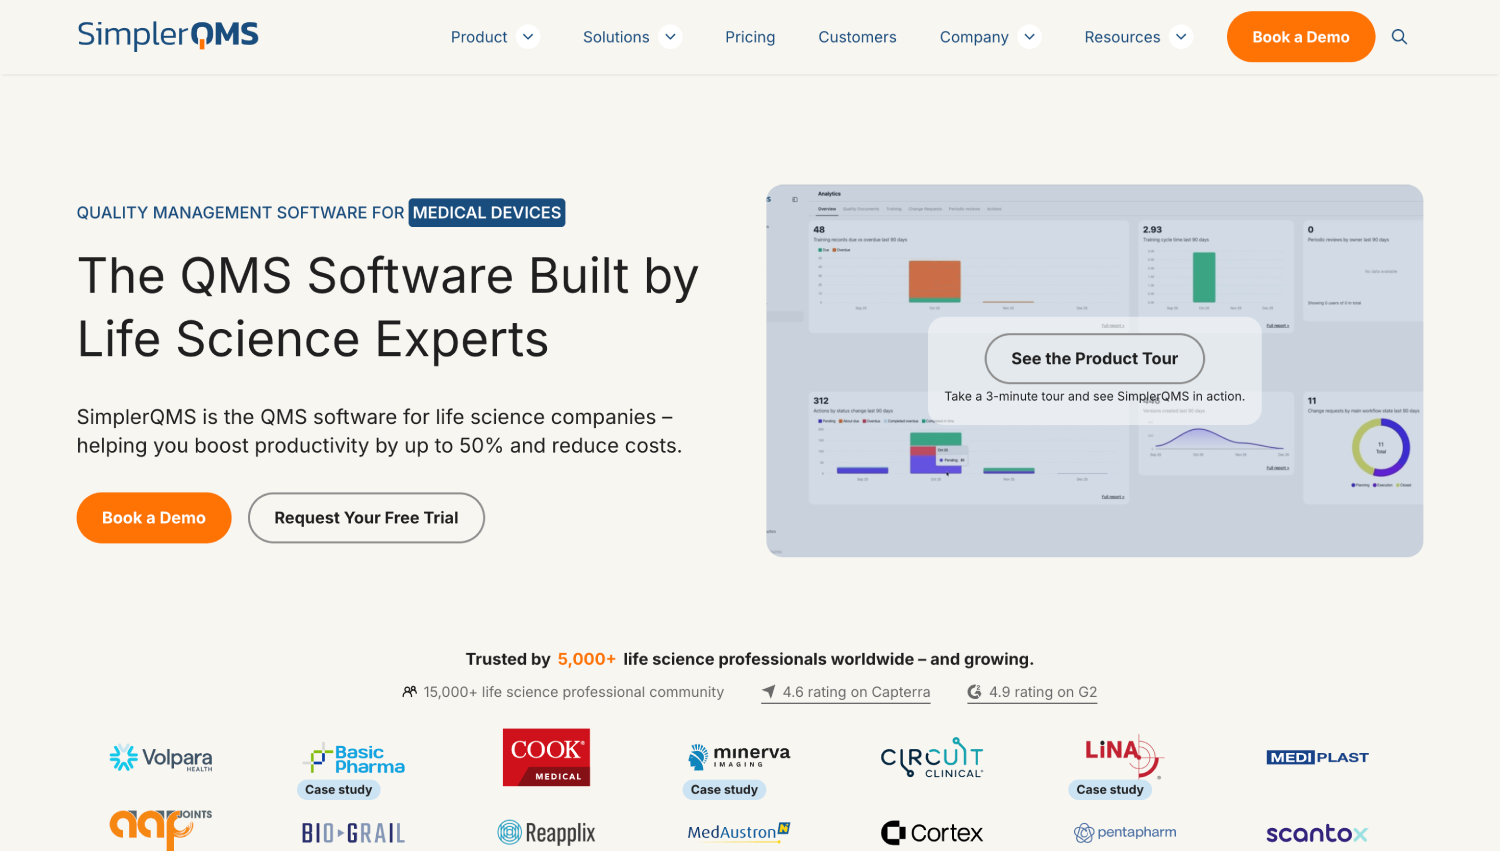The width and height of the screenshot is (1500, 851).
Task: Click the Capterra arrow icon
Action: pyautogui.click(x=769, y=692)
